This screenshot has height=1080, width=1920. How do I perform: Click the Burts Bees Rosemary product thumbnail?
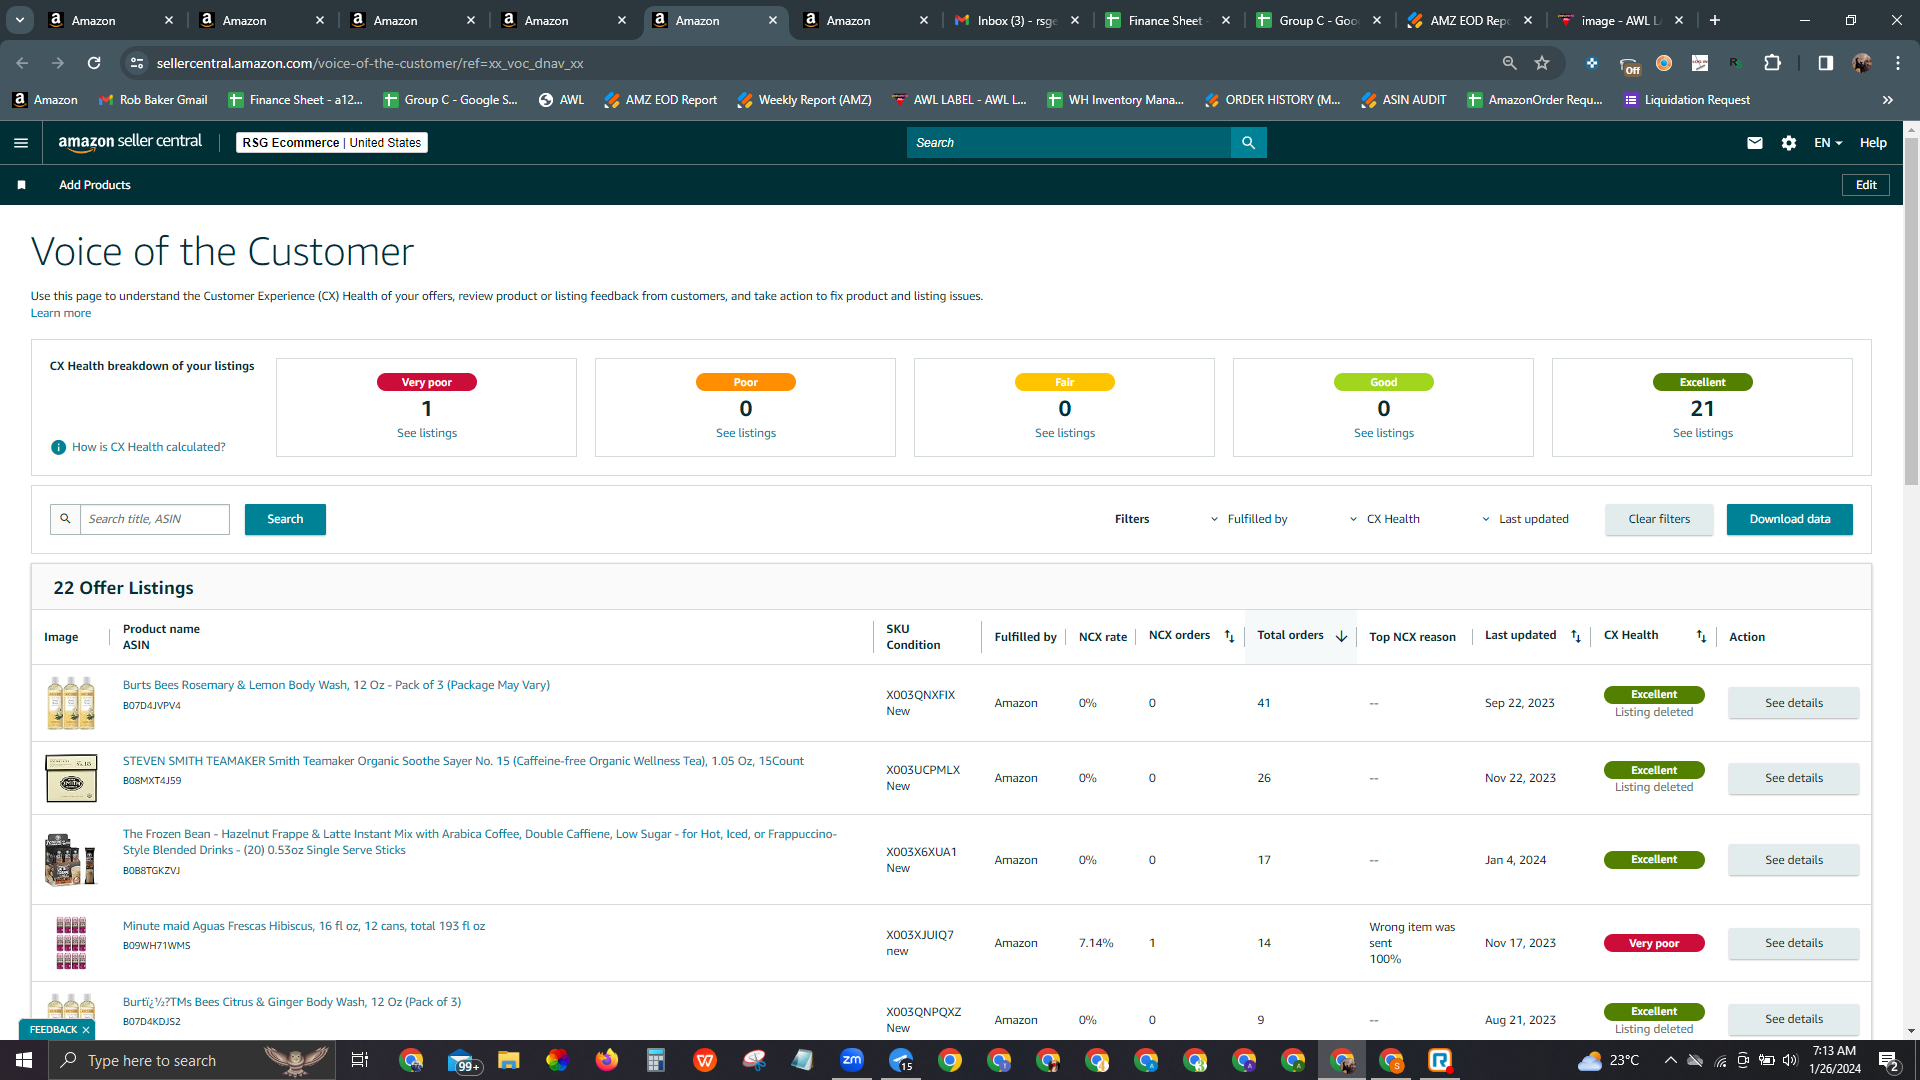71,703
